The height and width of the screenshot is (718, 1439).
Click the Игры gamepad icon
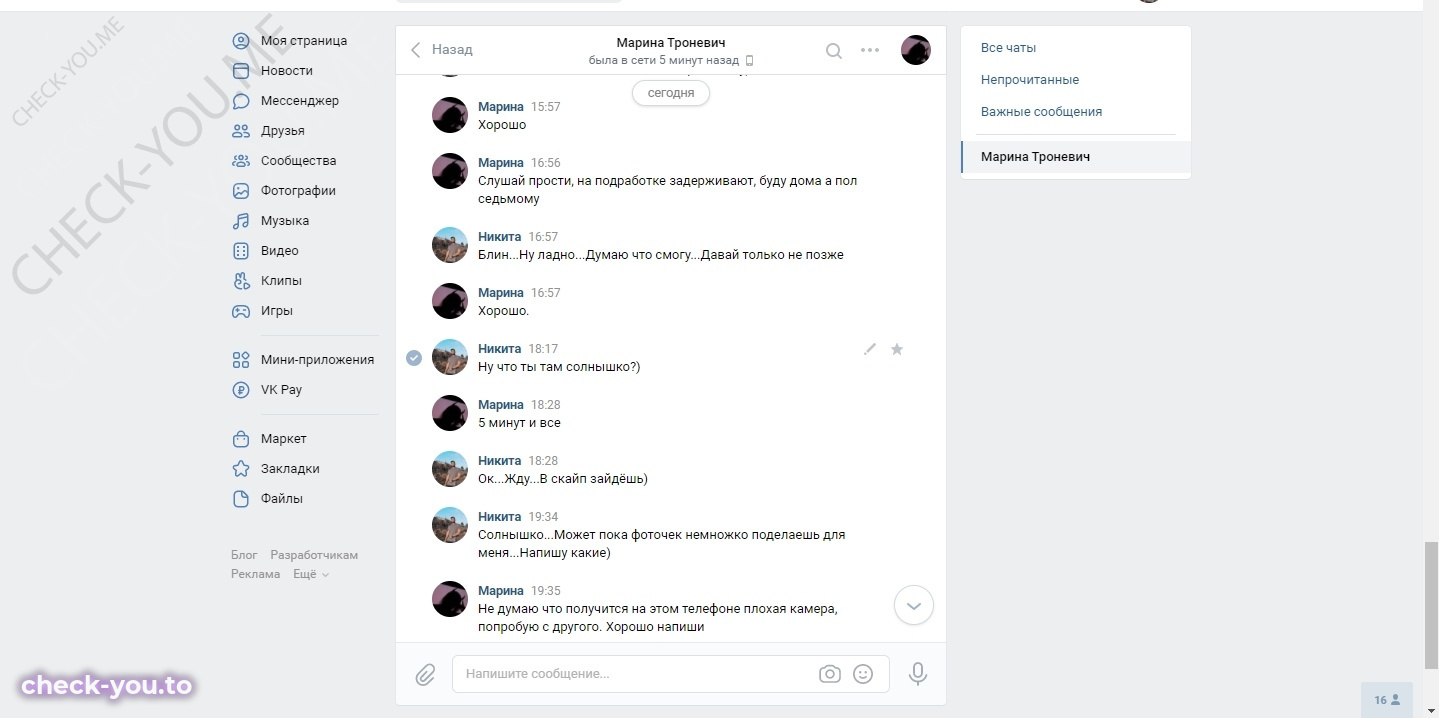coord(241,311)
